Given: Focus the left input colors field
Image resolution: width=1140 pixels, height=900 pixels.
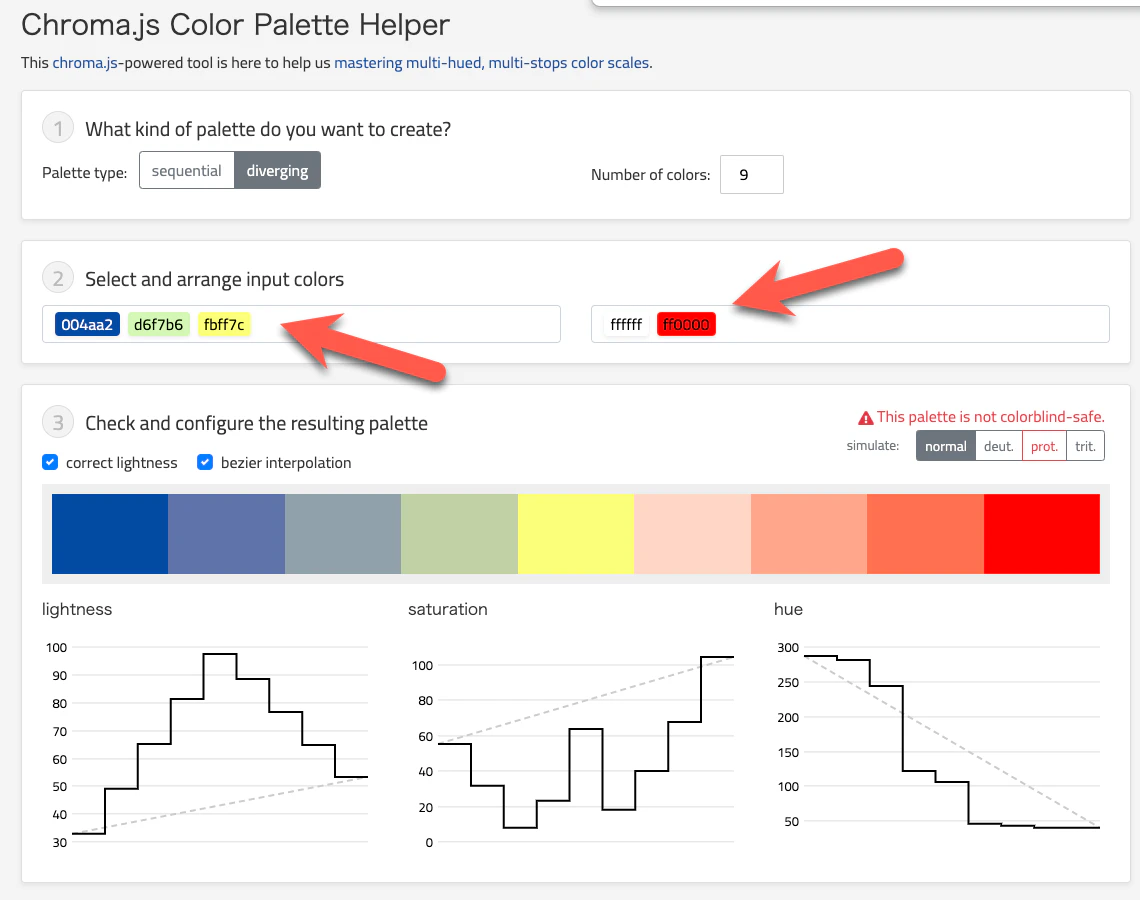Looking at the screenshot, I should [x=301, y=324].
